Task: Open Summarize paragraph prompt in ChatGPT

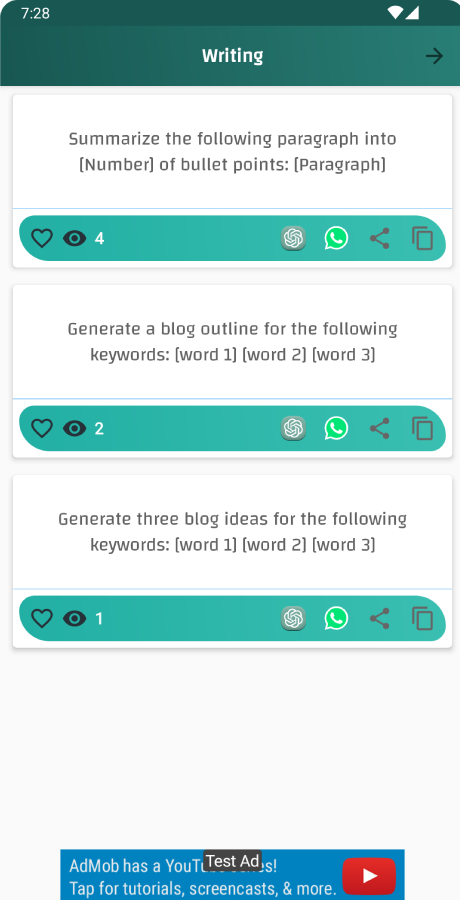Action: 293,238
